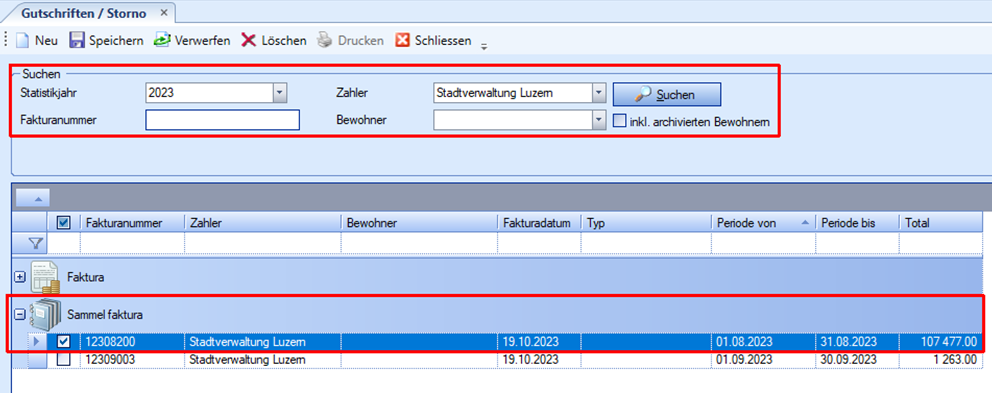Image resolution: width=992 pixels, height=393 pixels.
Task: Discard changes via Verwerfen
Action: coord(192,41)
